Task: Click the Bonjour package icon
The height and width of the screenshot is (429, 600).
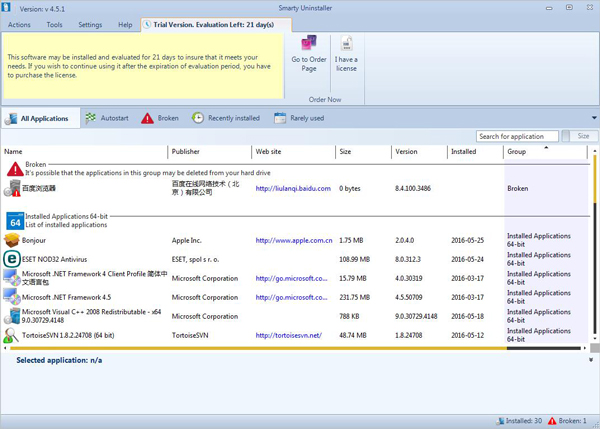Action: [11, 240]
